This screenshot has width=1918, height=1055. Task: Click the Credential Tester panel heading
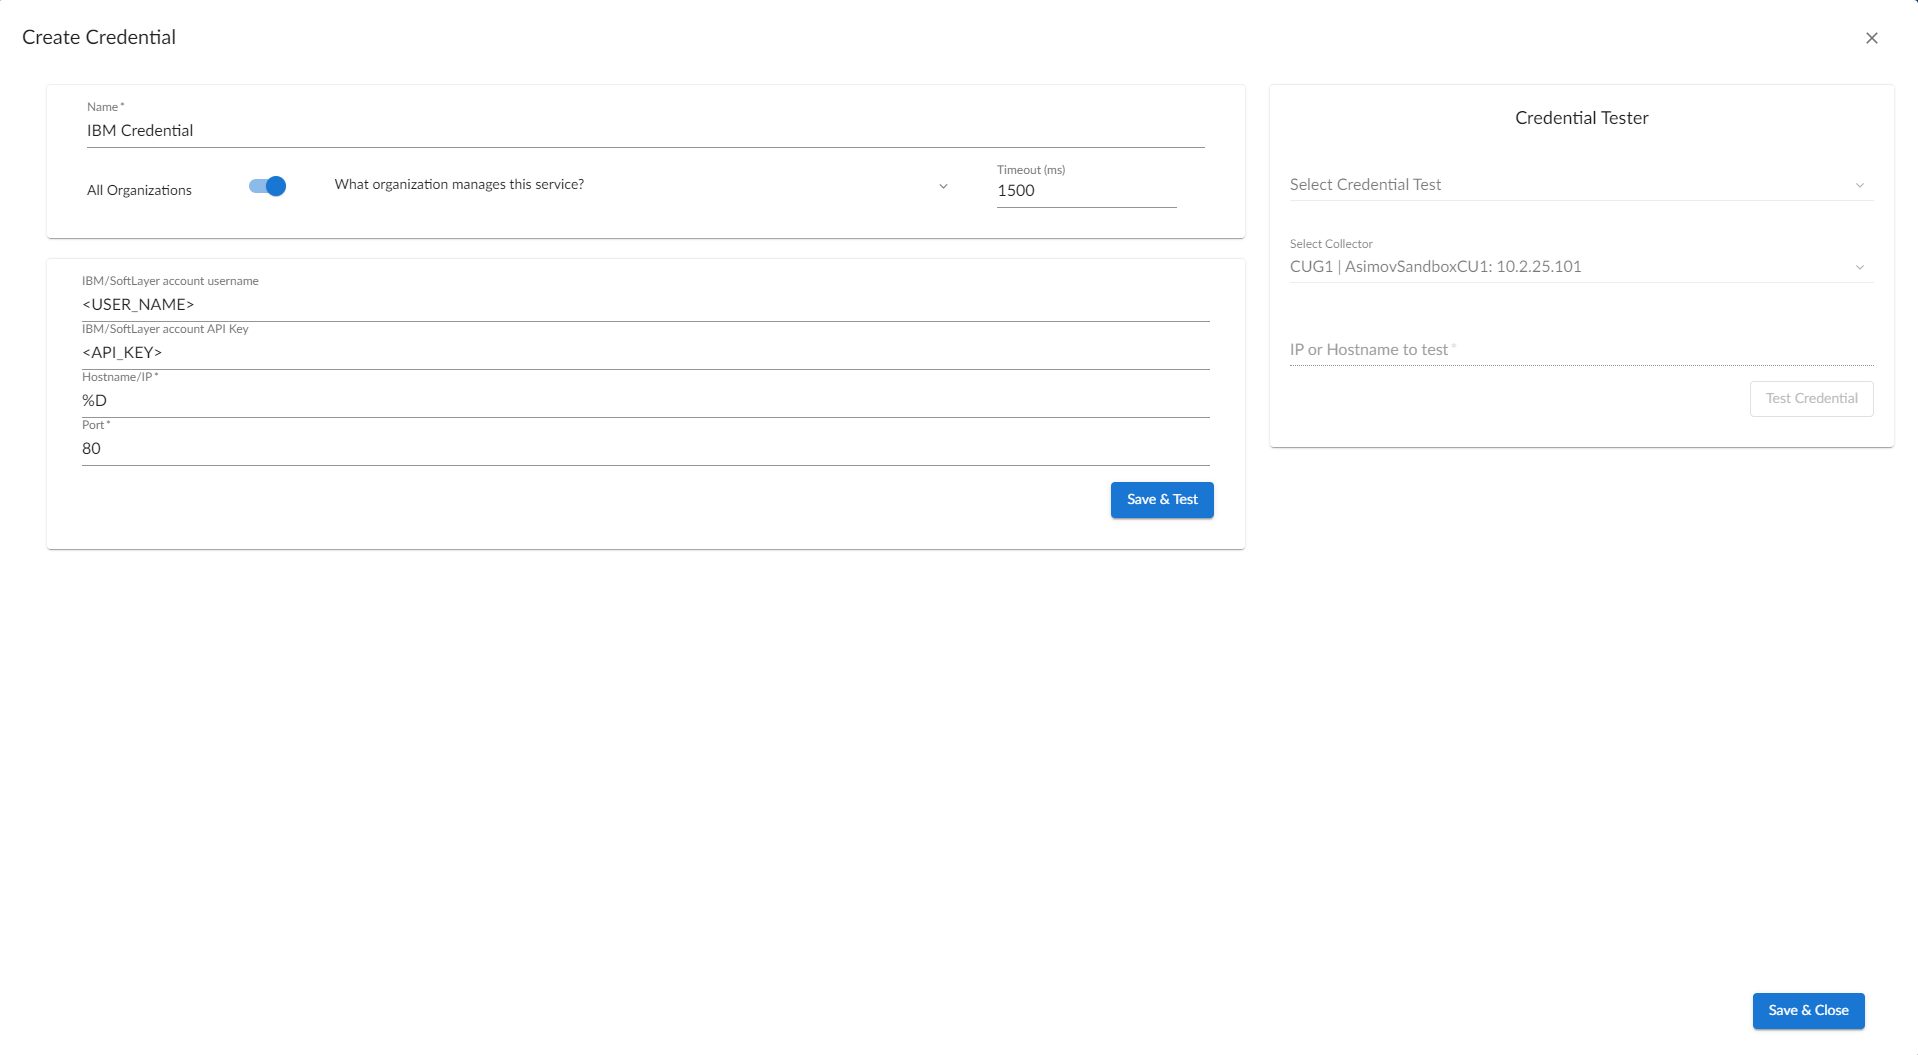(x=1581, y=118)
